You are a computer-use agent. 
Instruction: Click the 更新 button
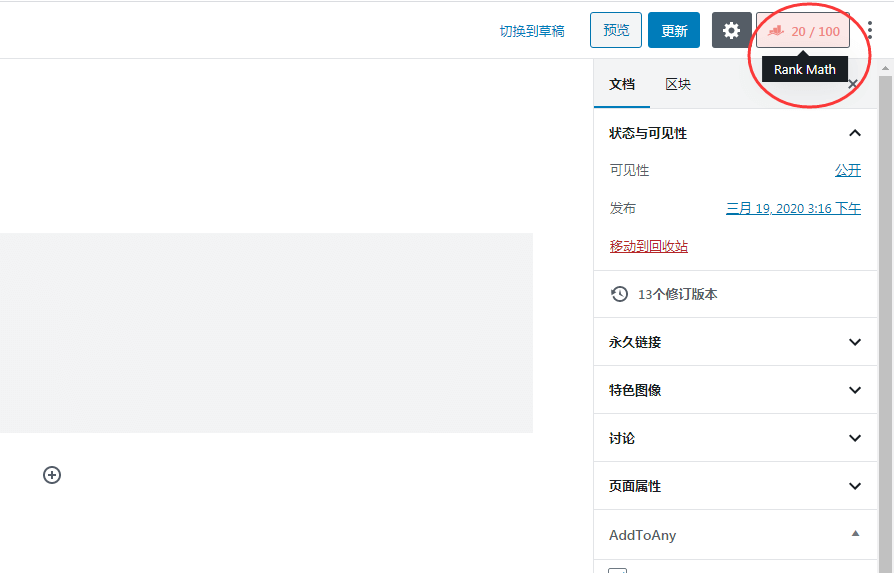tap(674, 31)
